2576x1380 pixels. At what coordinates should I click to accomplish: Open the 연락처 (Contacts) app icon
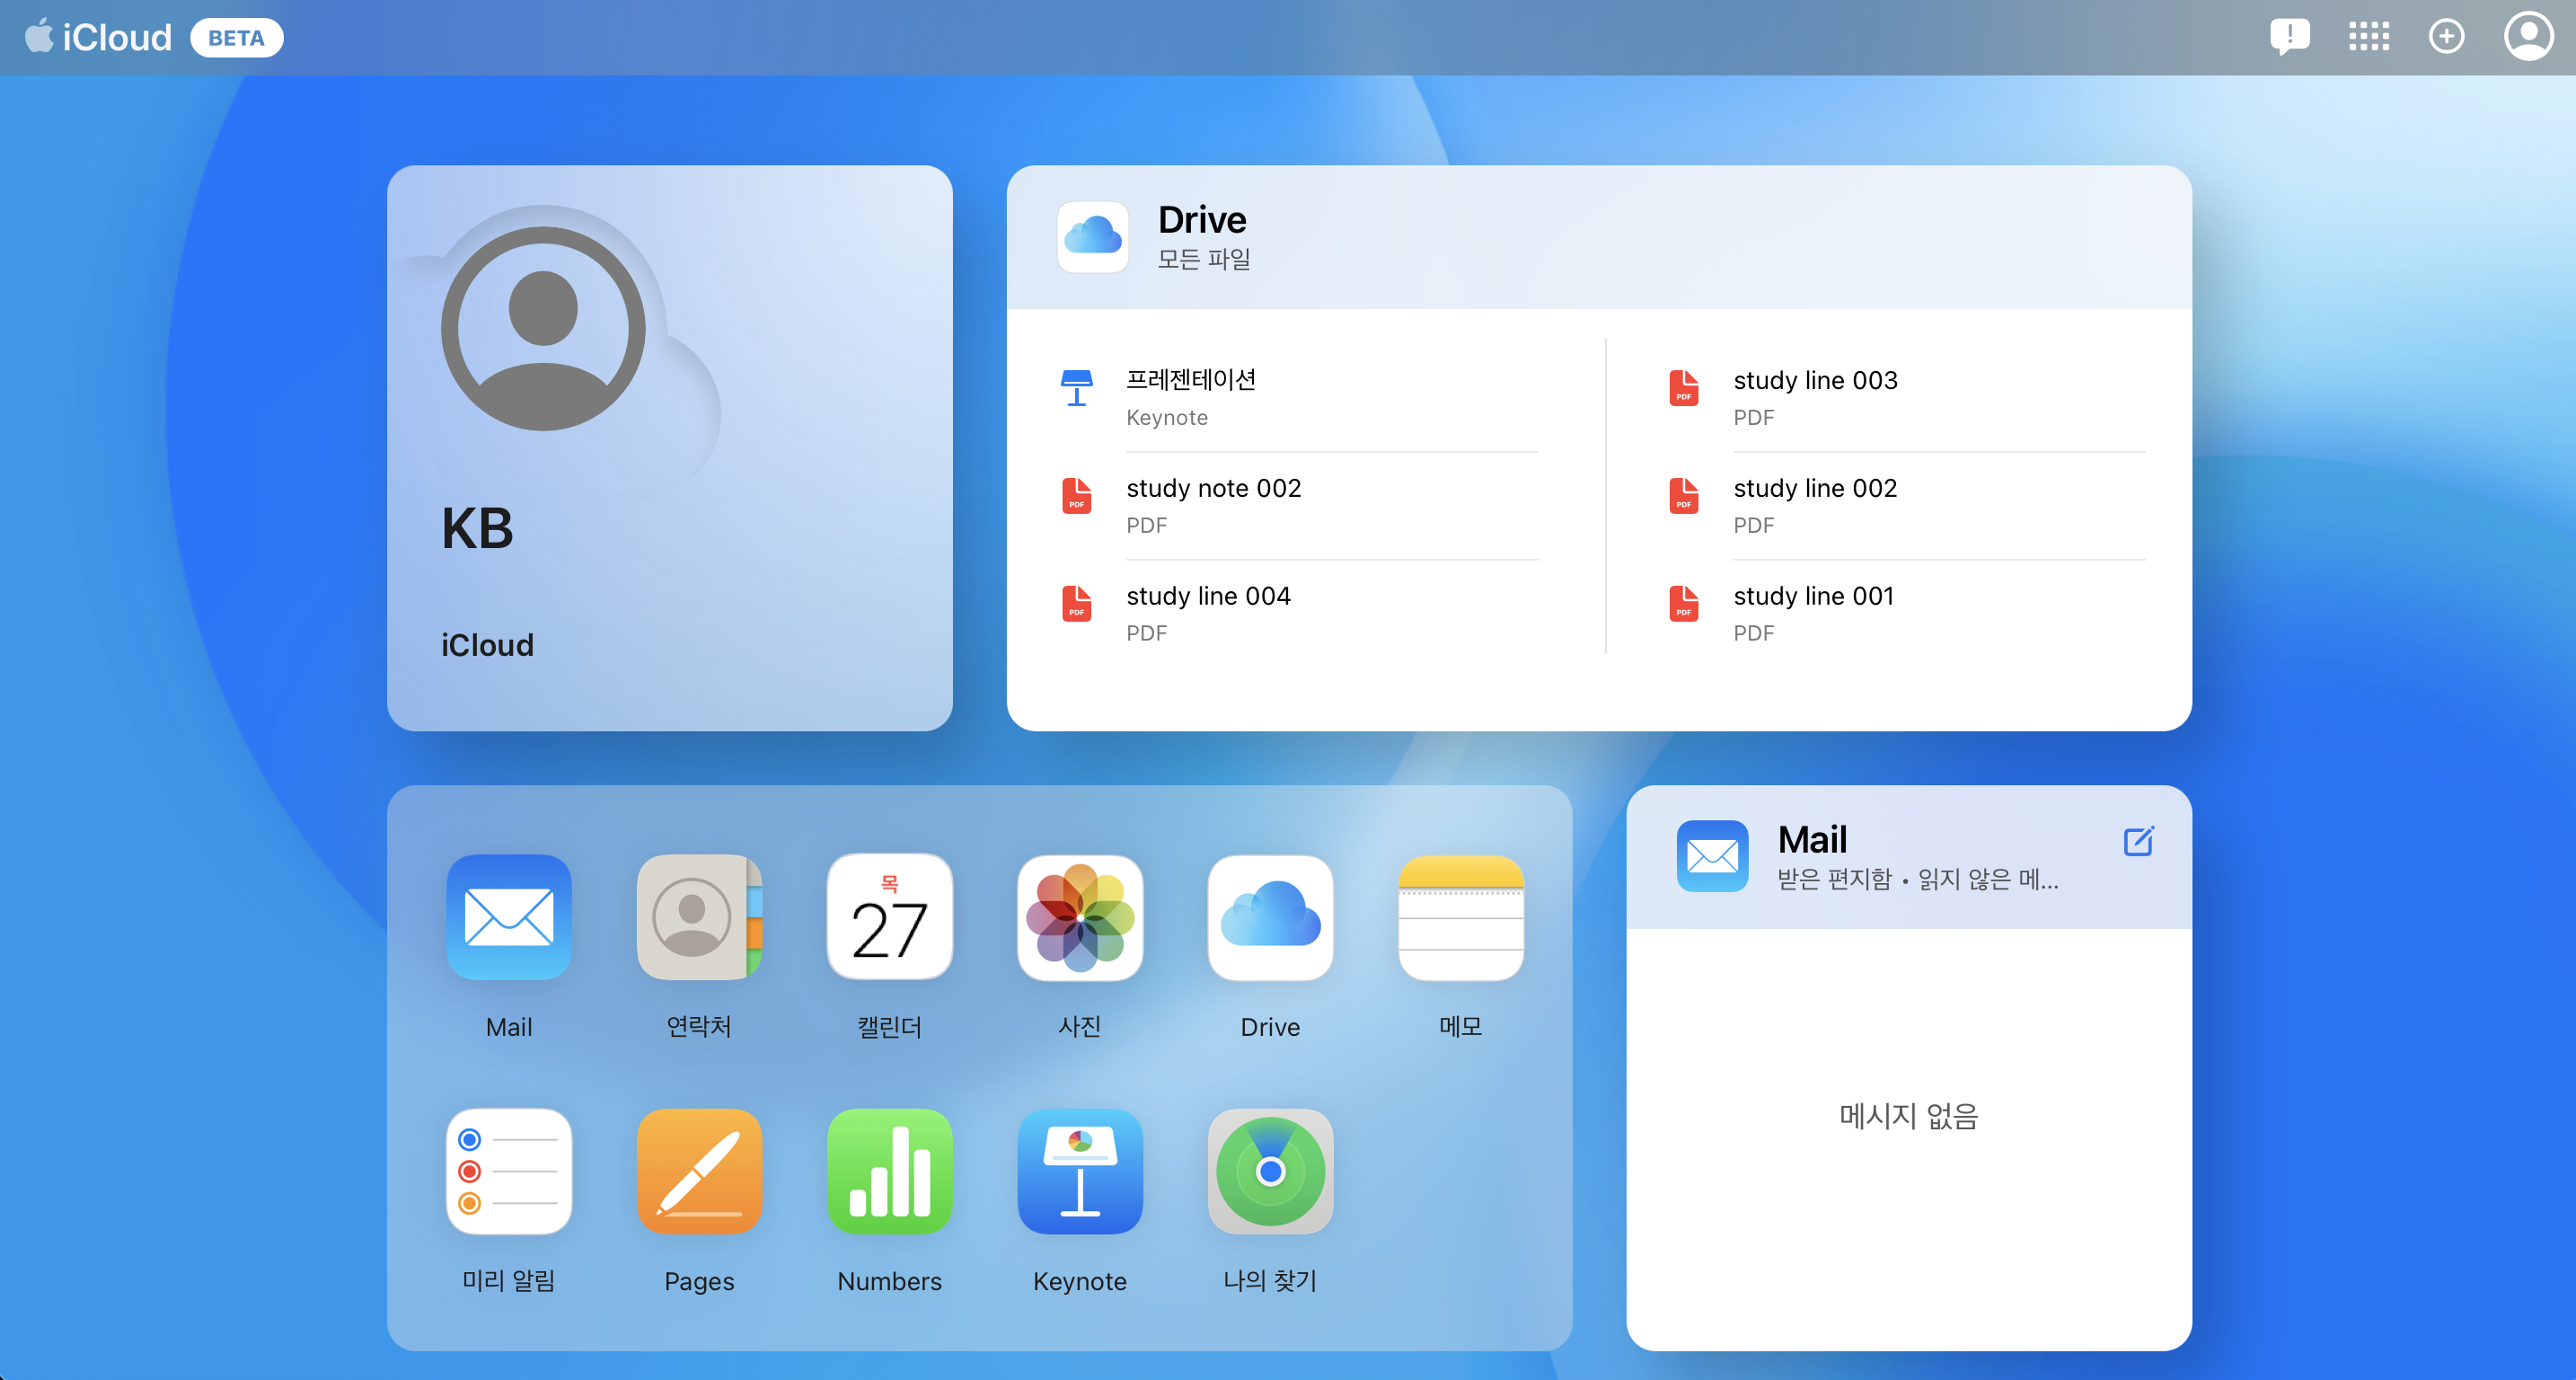coord(698,916)
